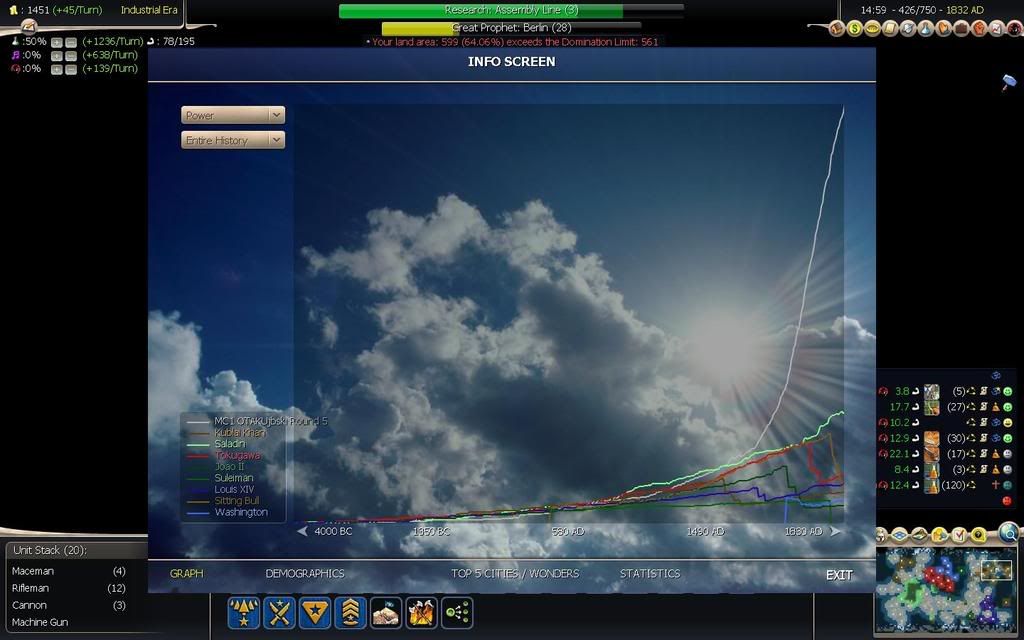Toggle the tile grid minimap icon

(x=899, y=536)
